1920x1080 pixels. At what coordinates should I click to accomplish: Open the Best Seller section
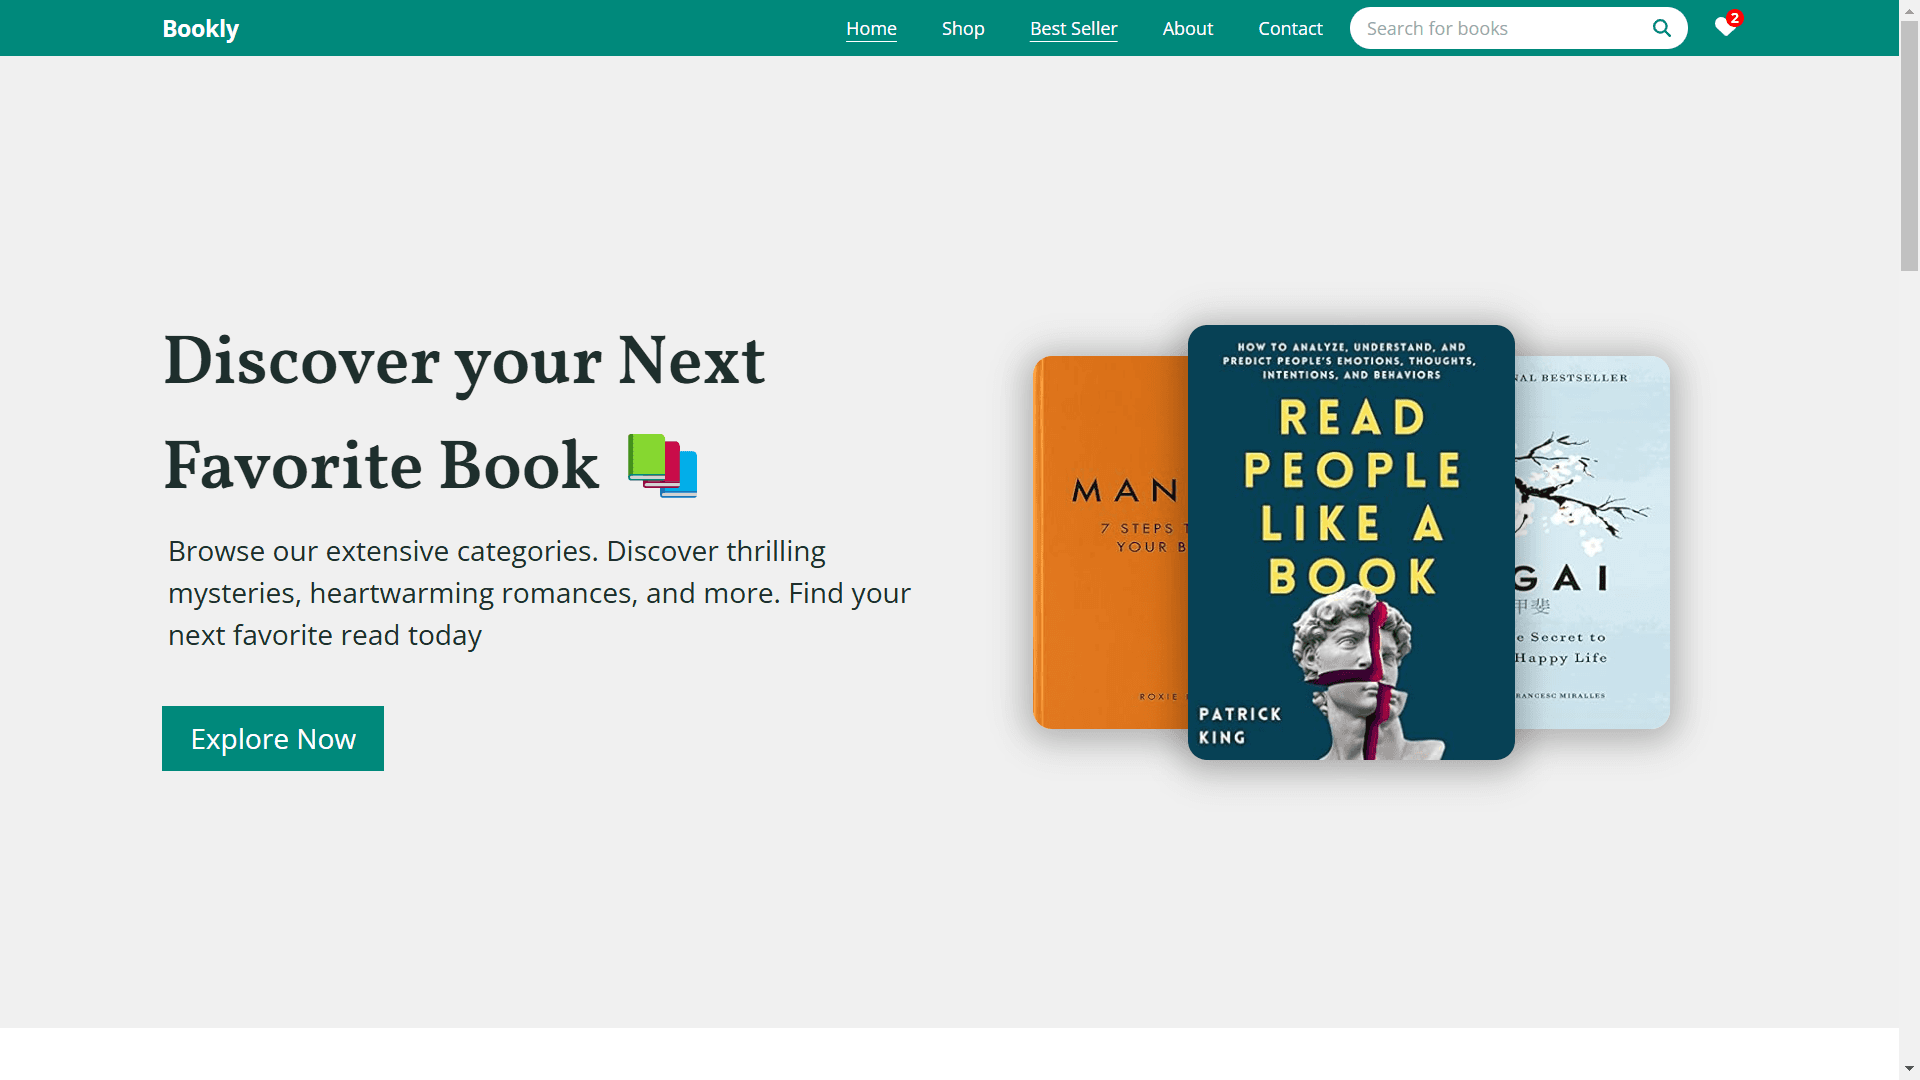(x=1073, y=28)
